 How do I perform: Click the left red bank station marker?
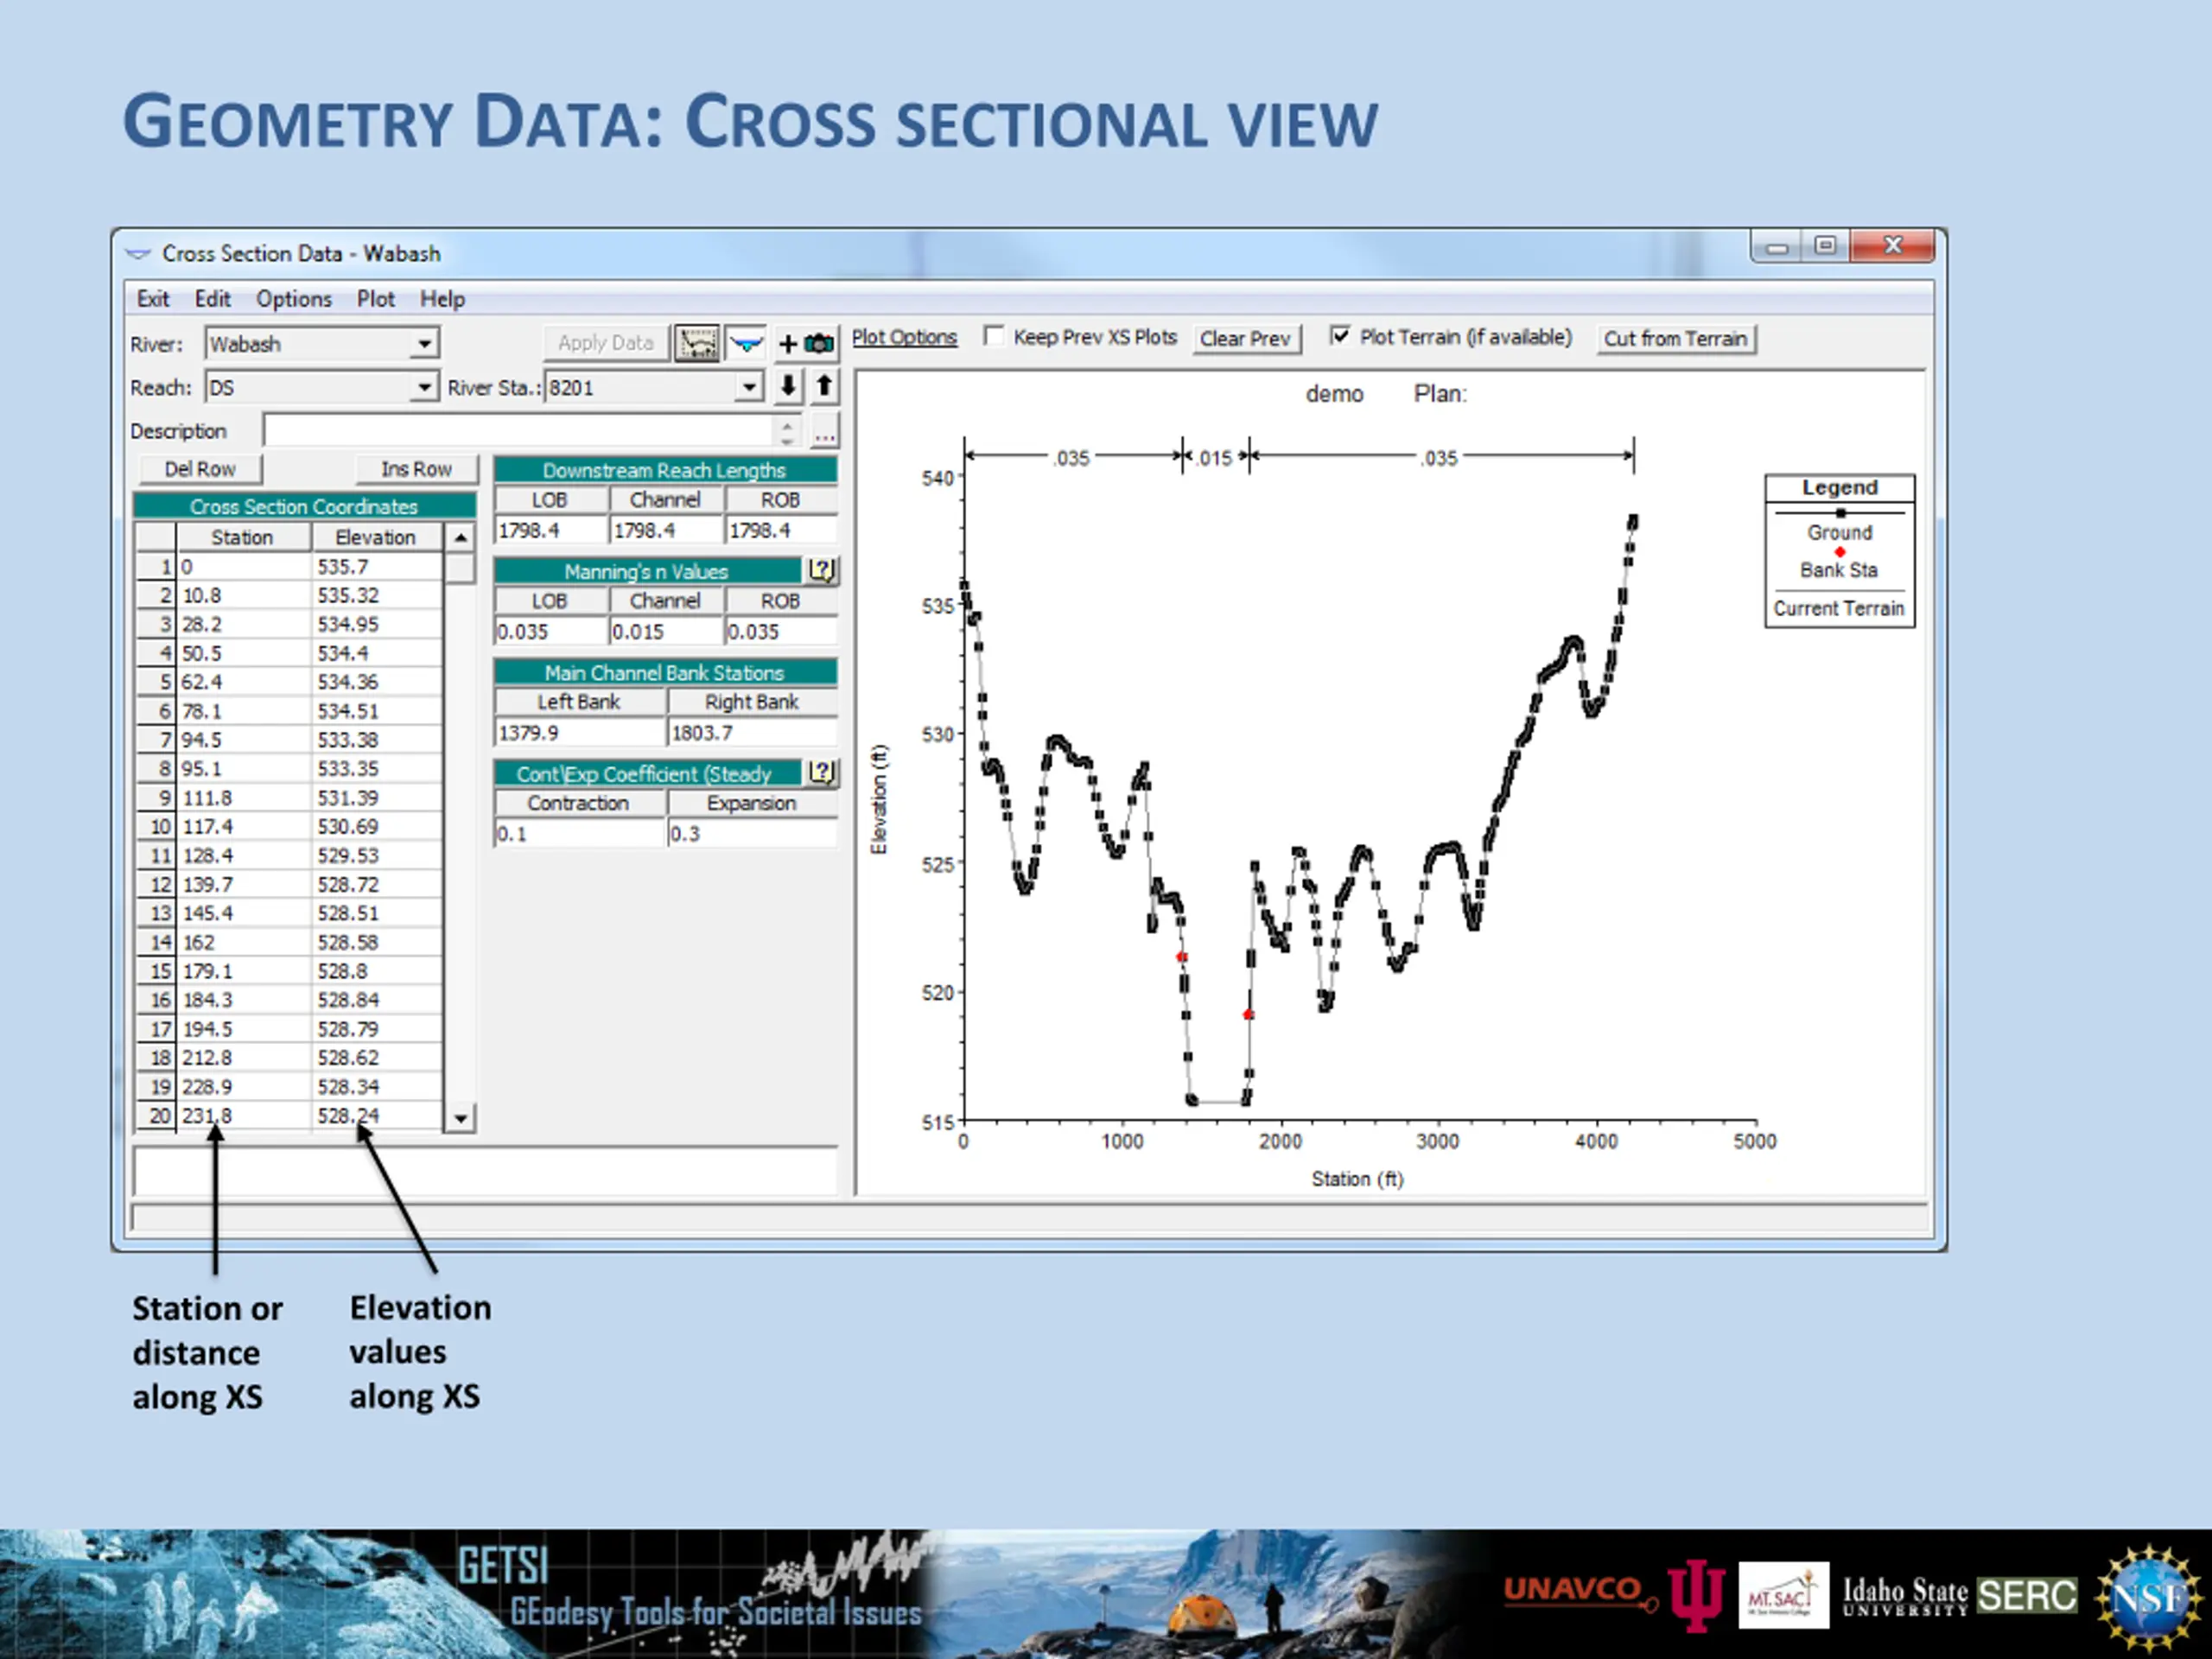[1181, 958]
